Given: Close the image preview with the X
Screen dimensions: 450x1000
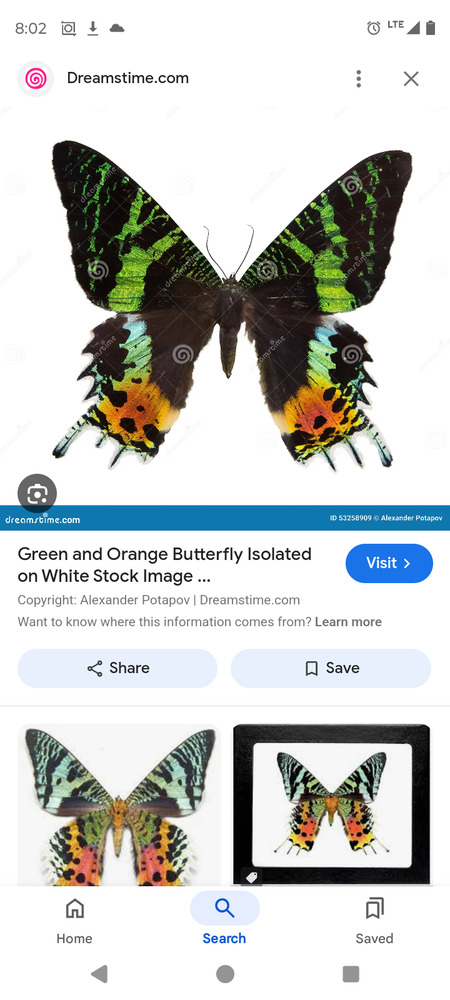Looking at the screenshot, I should click(x=411, y=78).
